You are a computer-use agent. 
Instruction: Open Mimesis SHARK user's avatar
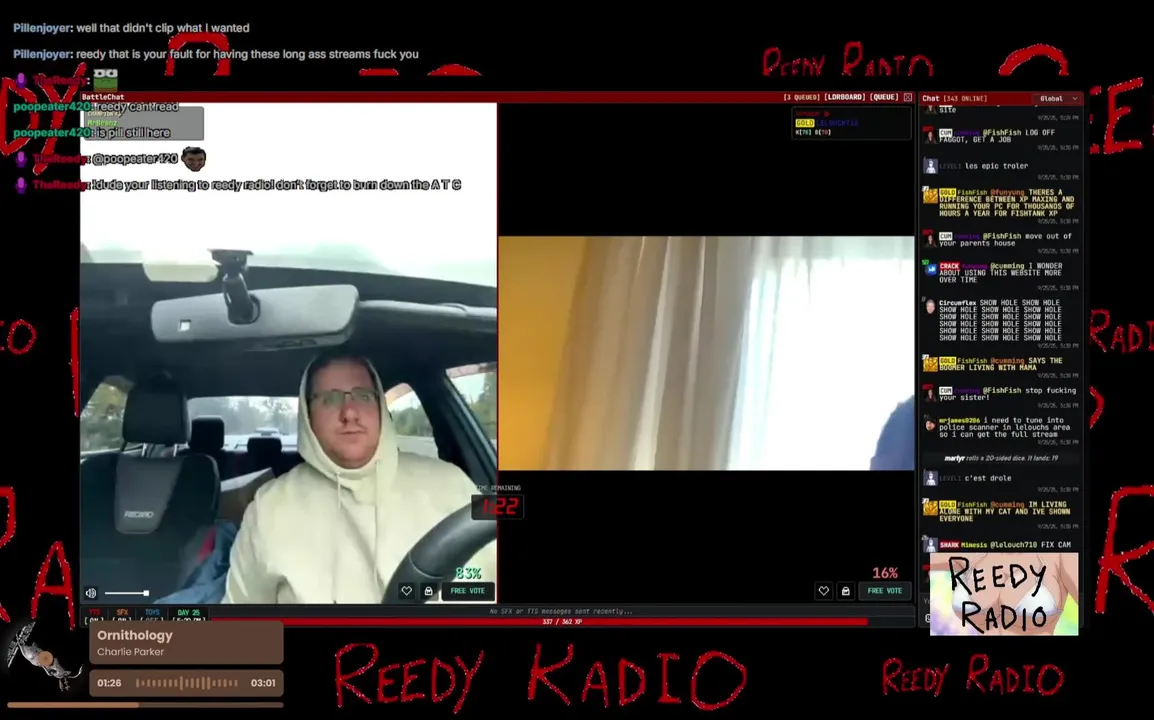(x=931, y=546)
